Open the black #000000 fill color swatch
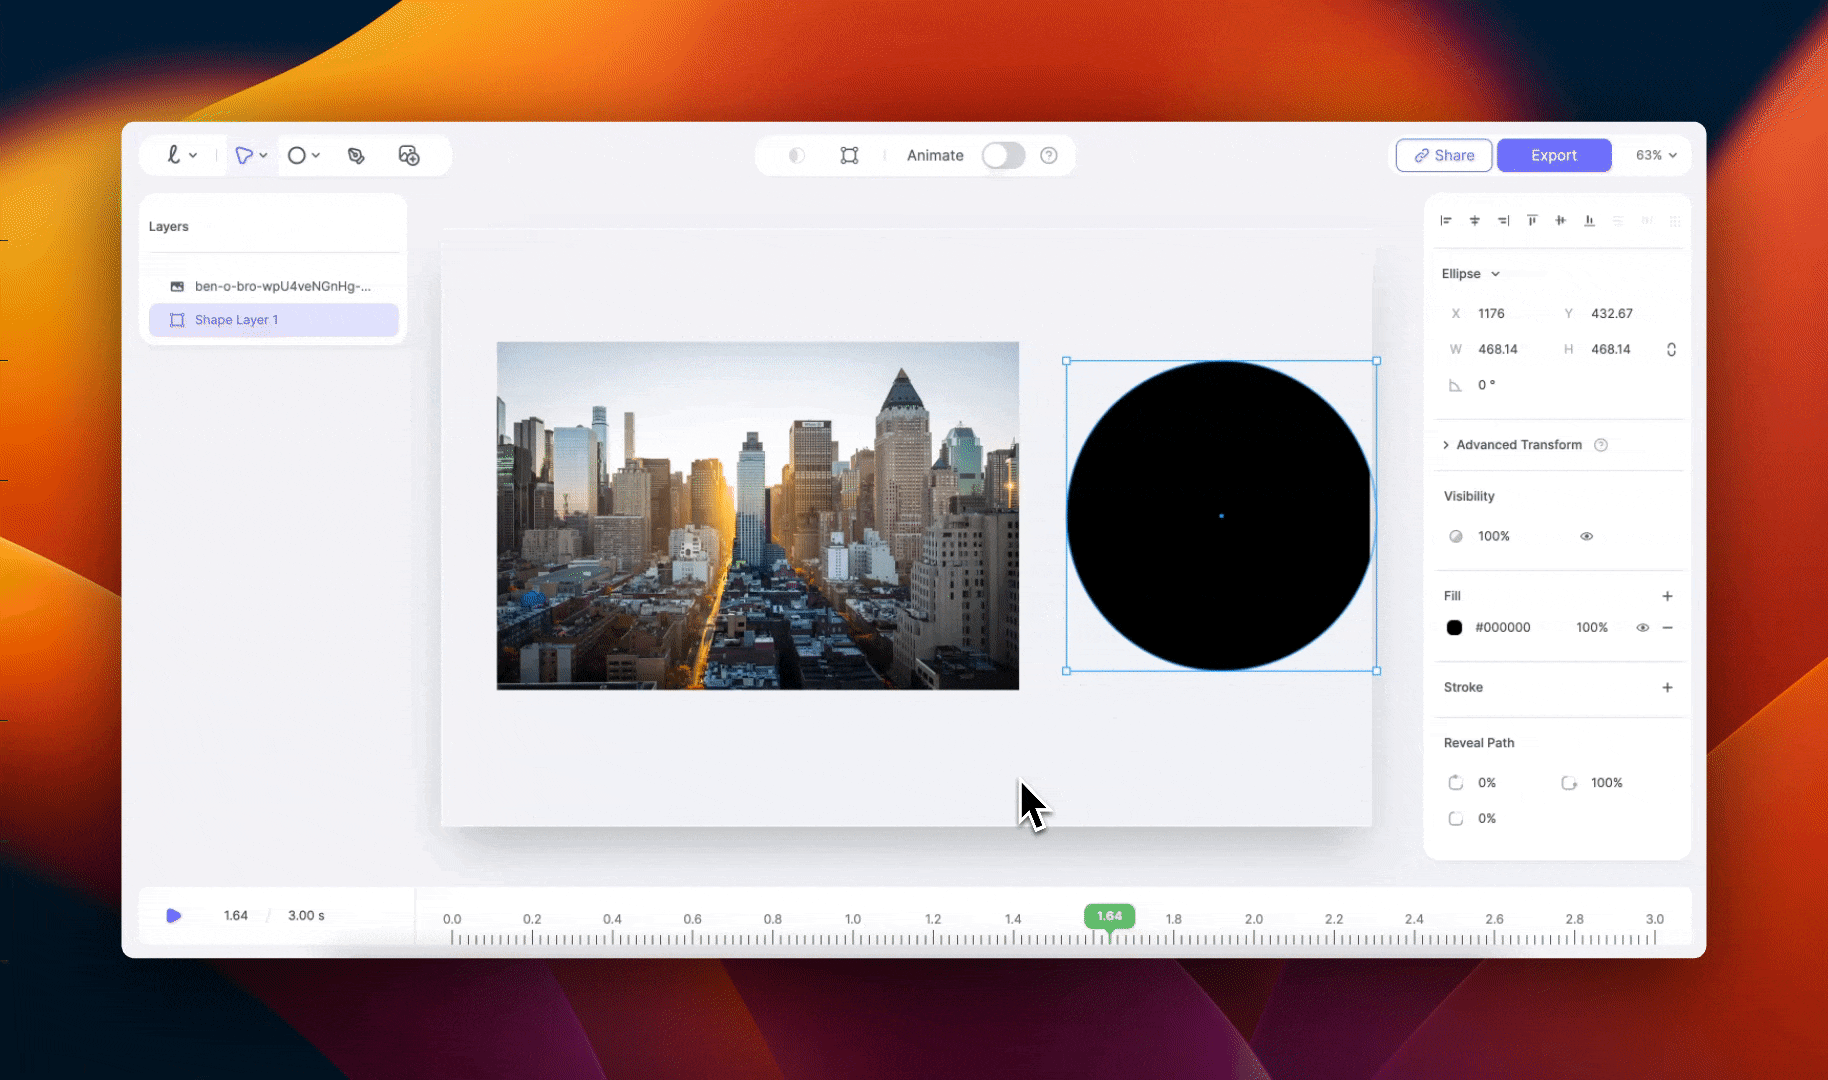 (x=1454, y=627)
